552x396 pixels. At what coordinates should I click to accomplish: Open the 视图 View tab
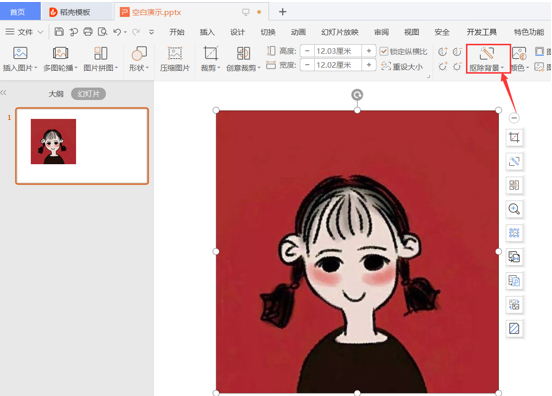tap(412, 32)
